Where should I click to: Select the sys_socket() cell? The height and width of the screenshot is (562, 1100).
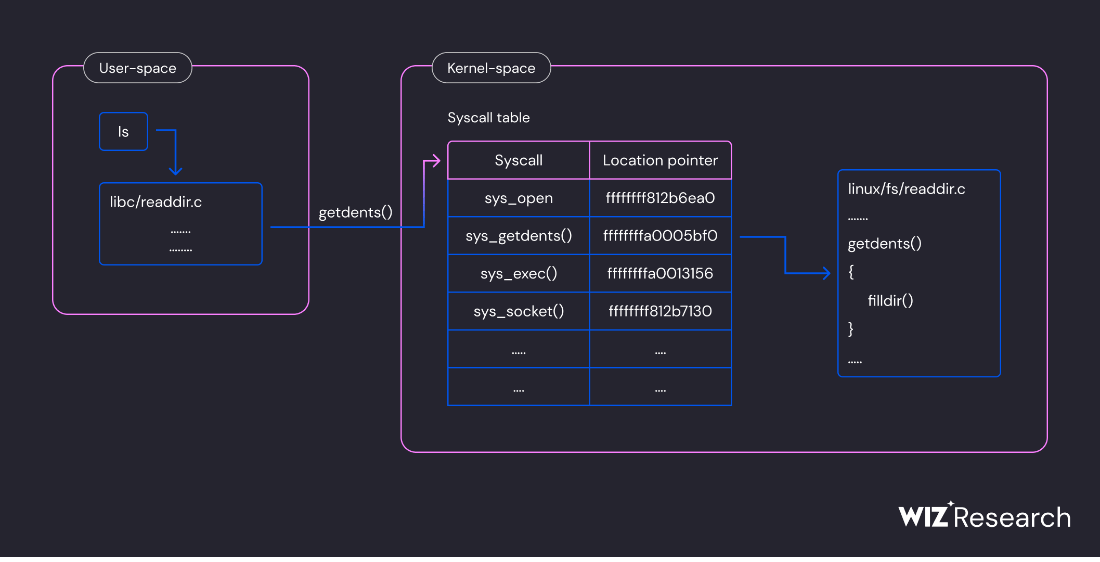coord(518,312)
